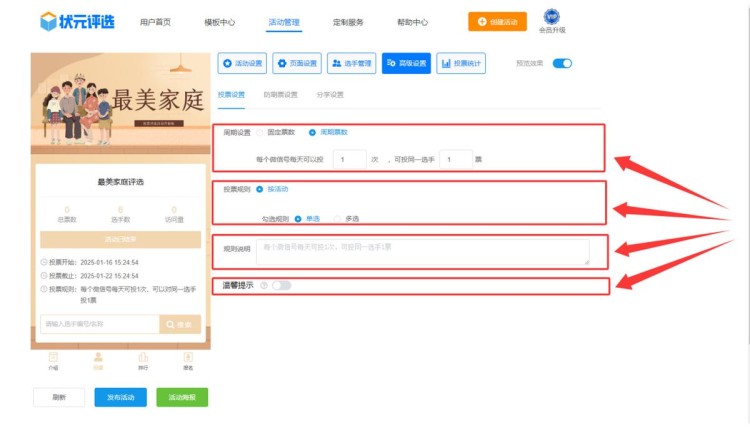This screenshot has width=750, height=428.
Task: Click the VIP 会员升级 badge icon
Action: 552,17
